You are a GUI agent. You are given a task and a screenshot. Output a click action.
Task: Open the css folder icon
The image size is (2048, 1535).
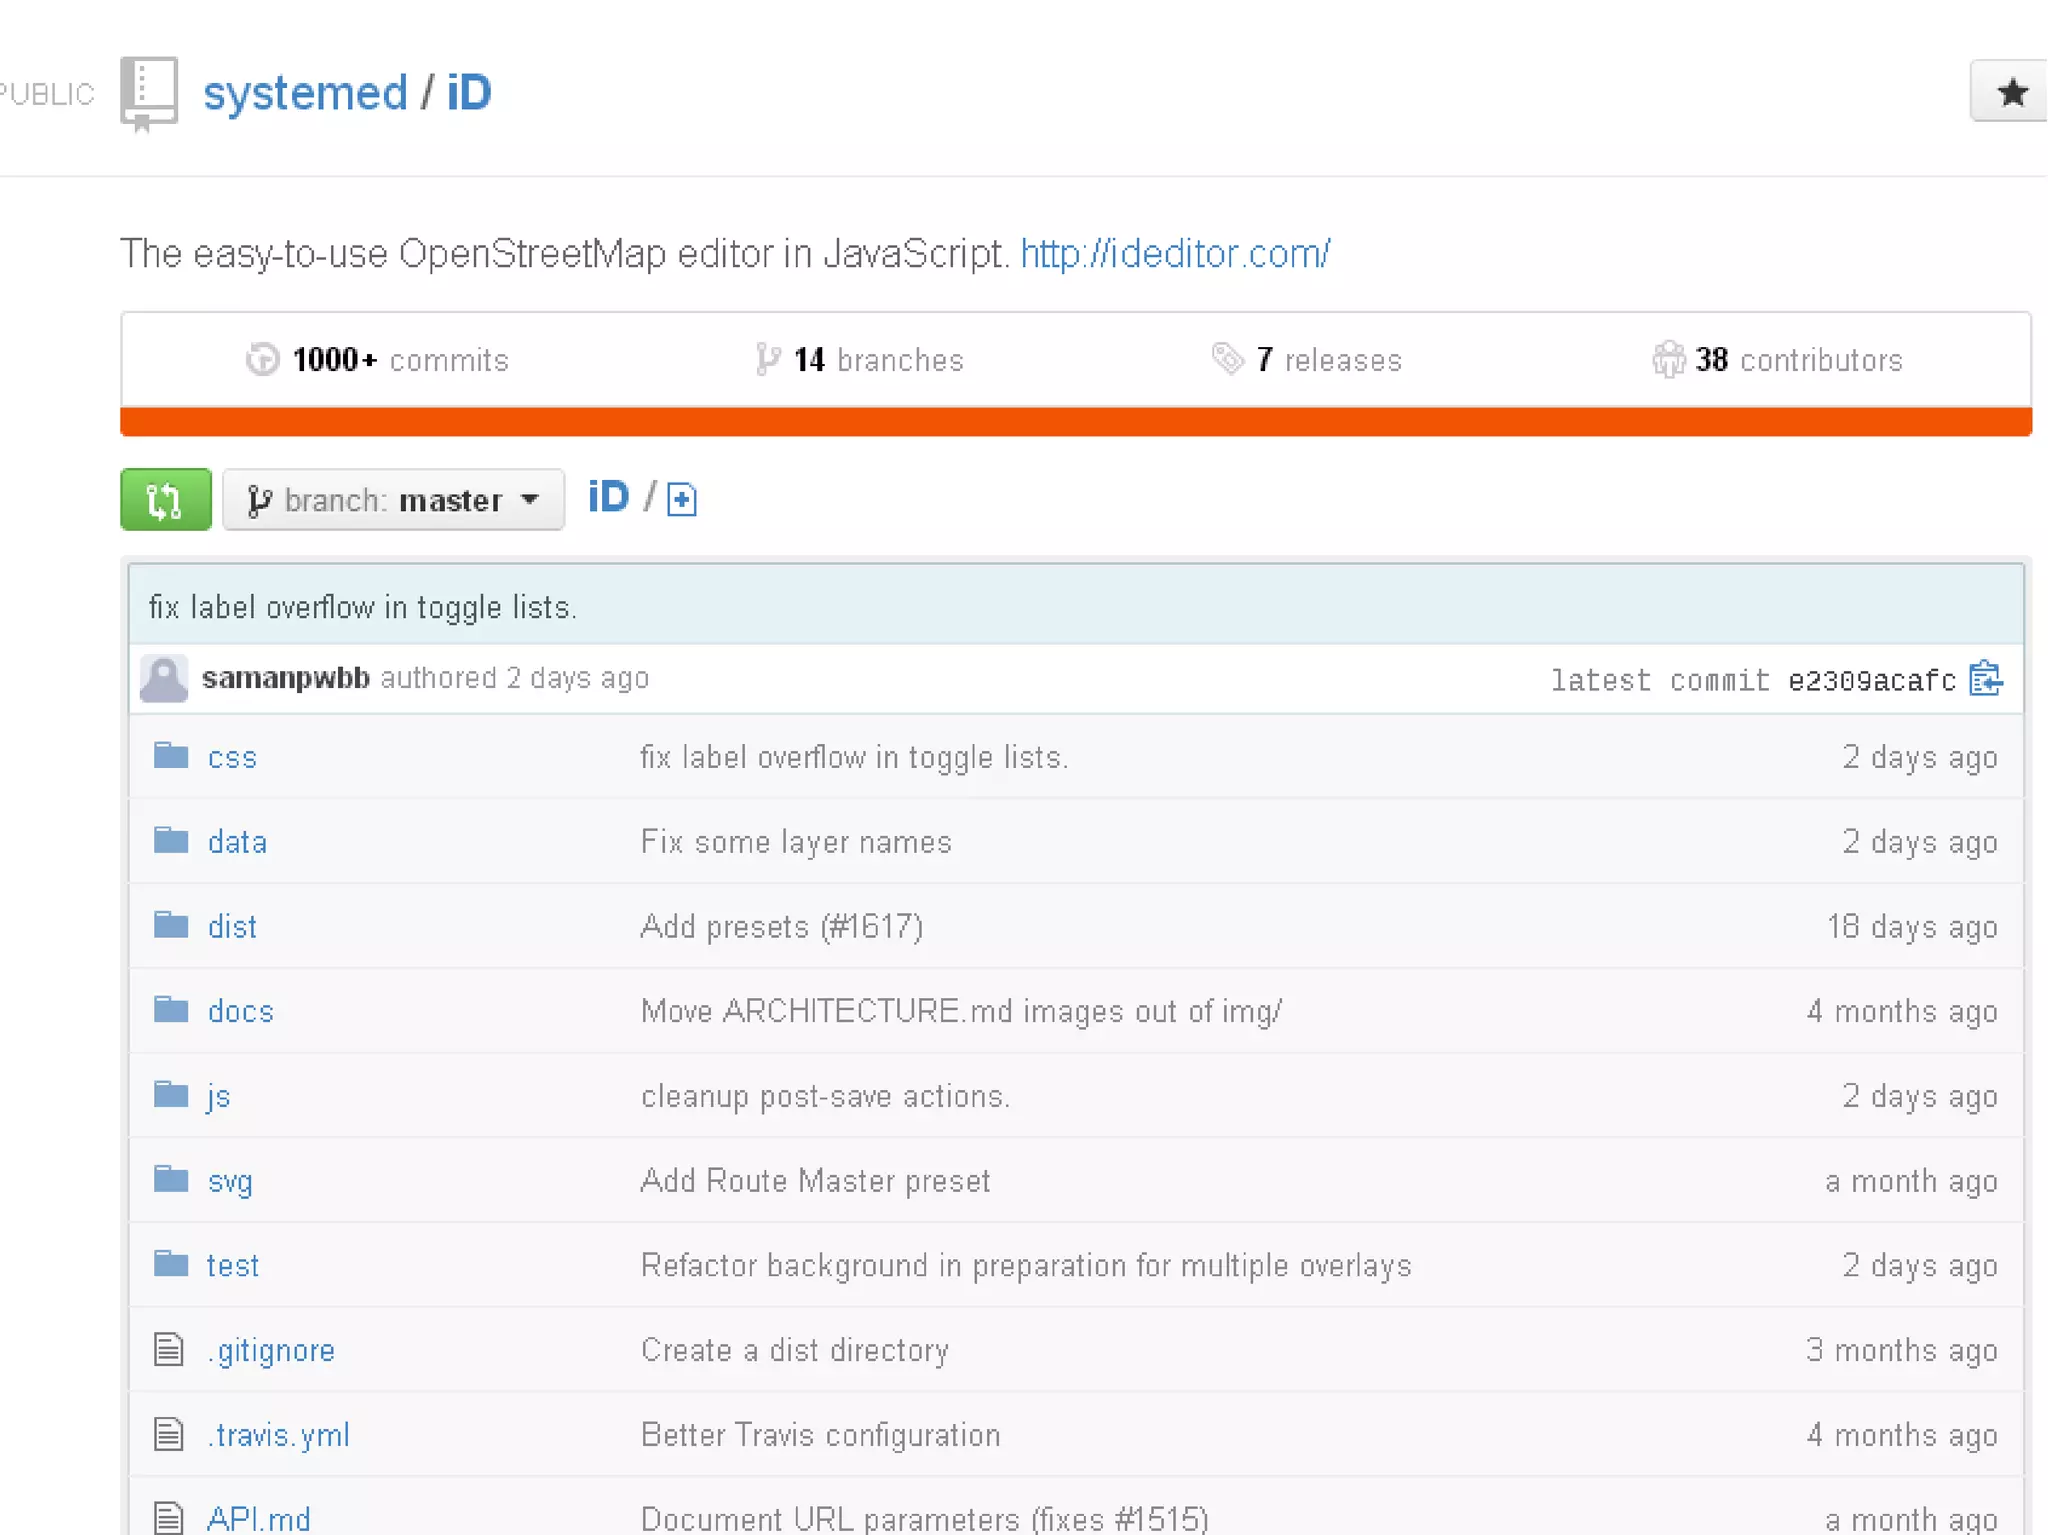[x=171, y=756]
